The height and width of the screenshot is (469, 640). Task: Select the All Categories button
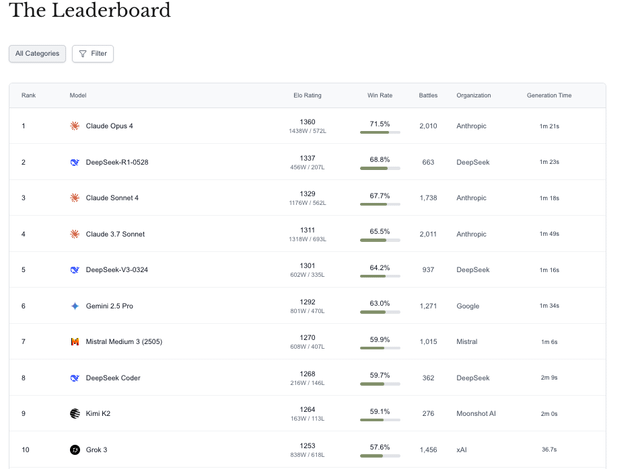point(37,53)
